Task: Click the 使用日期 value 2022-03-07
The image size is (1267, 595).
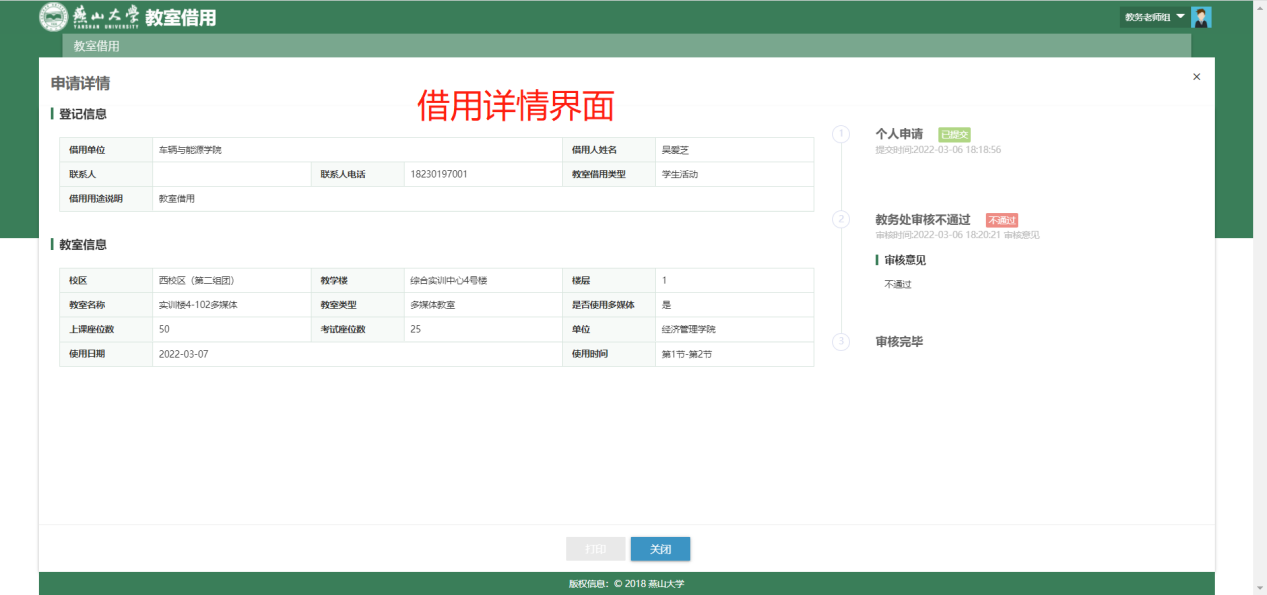Action: (184, 354)
